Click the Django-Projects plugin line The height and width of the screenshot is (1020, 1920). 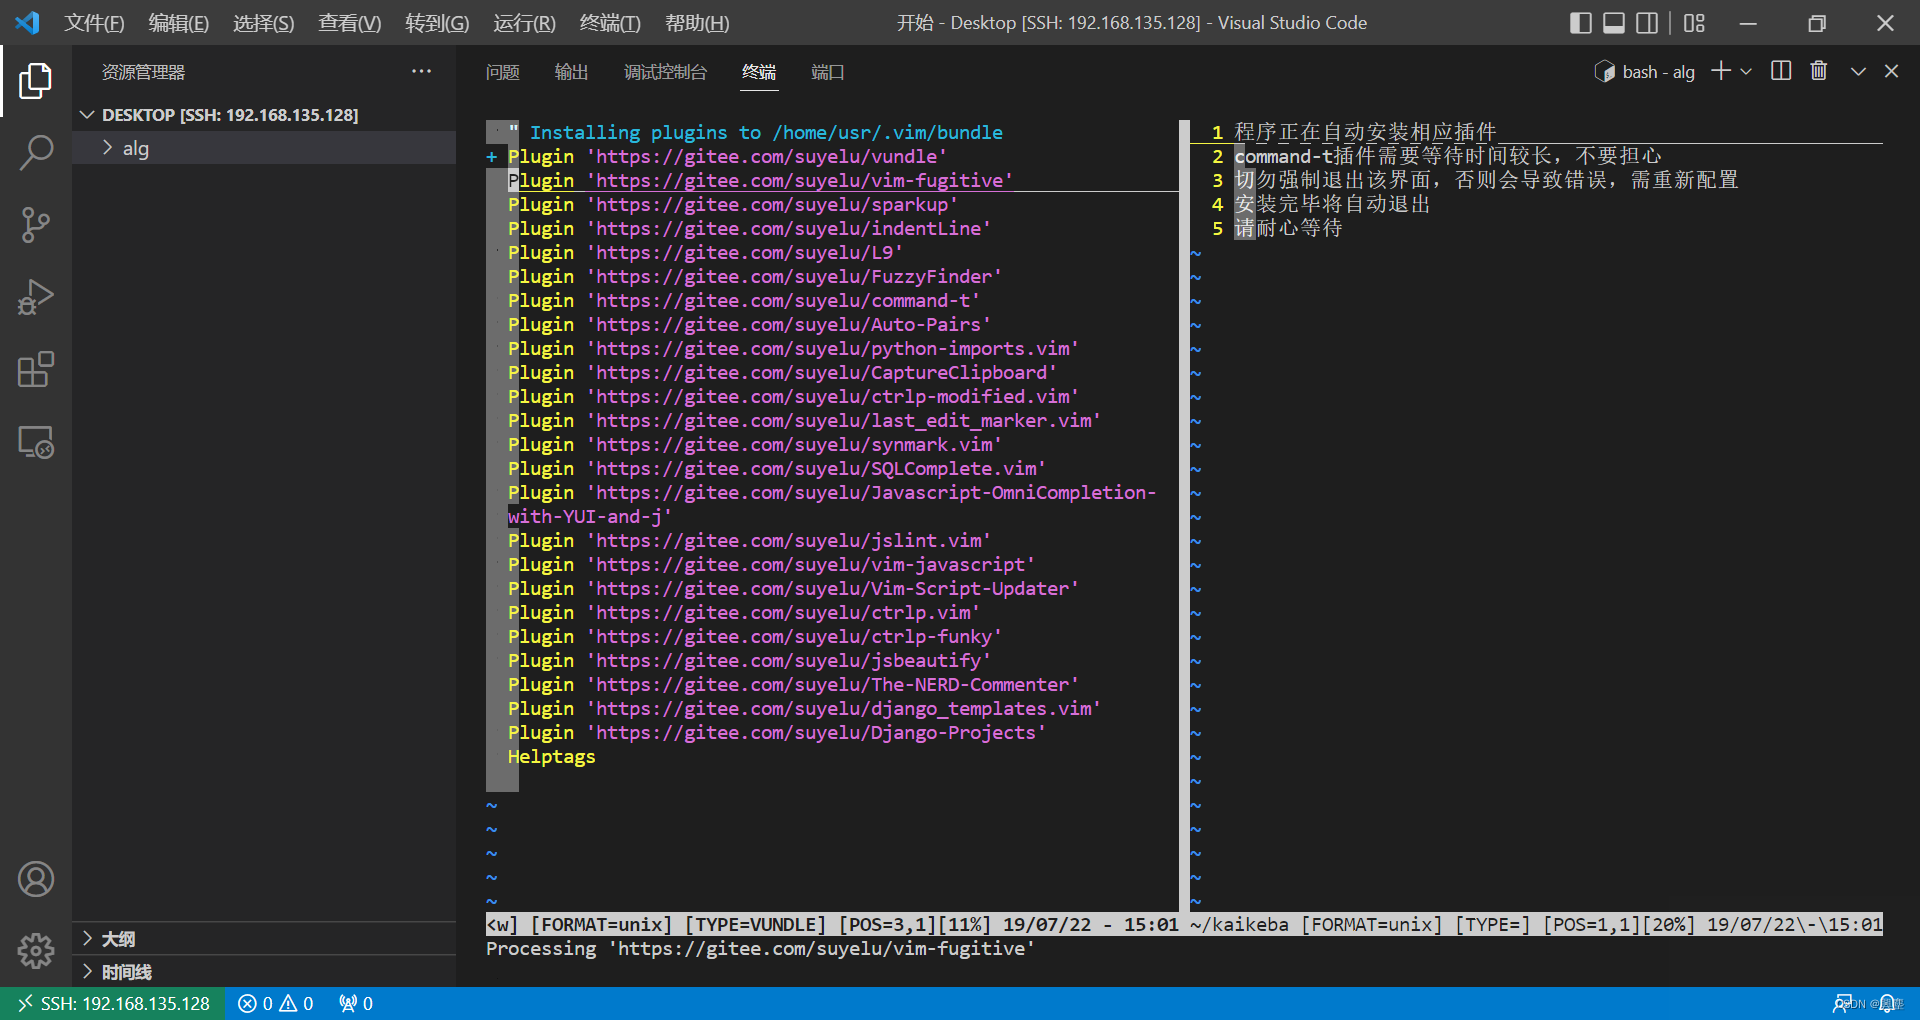coord(777,732)
